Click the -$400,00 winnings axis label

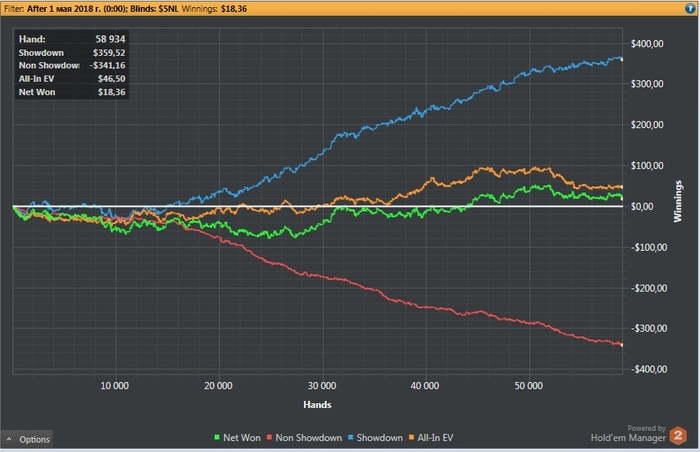[649, 369]
